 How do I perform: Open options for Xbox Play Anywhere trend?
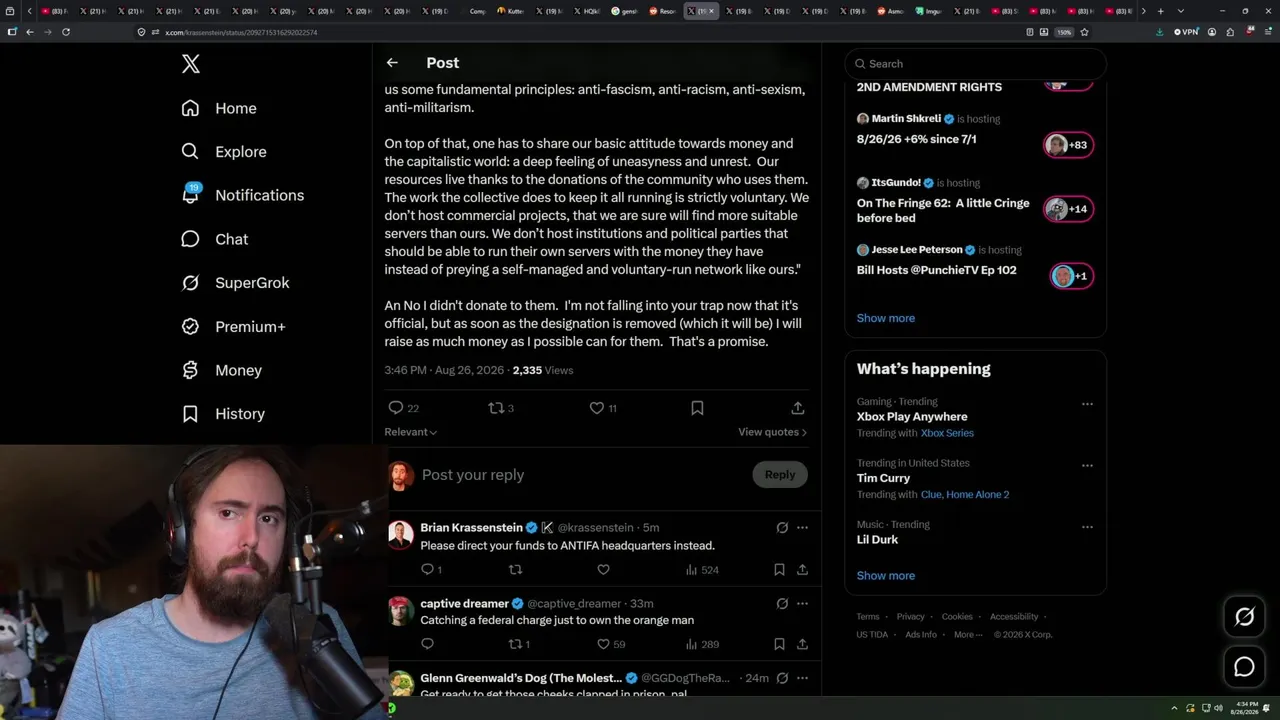pyautogui.click(x=1087, y=404)
